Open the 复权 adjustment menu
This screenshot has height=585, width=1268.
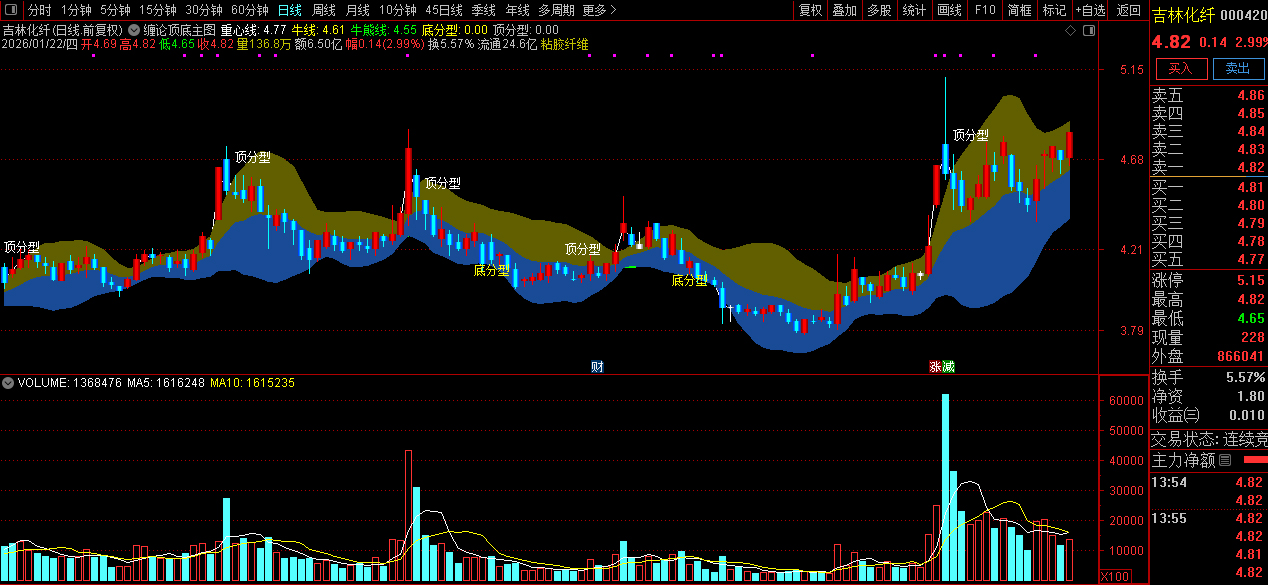810,10
